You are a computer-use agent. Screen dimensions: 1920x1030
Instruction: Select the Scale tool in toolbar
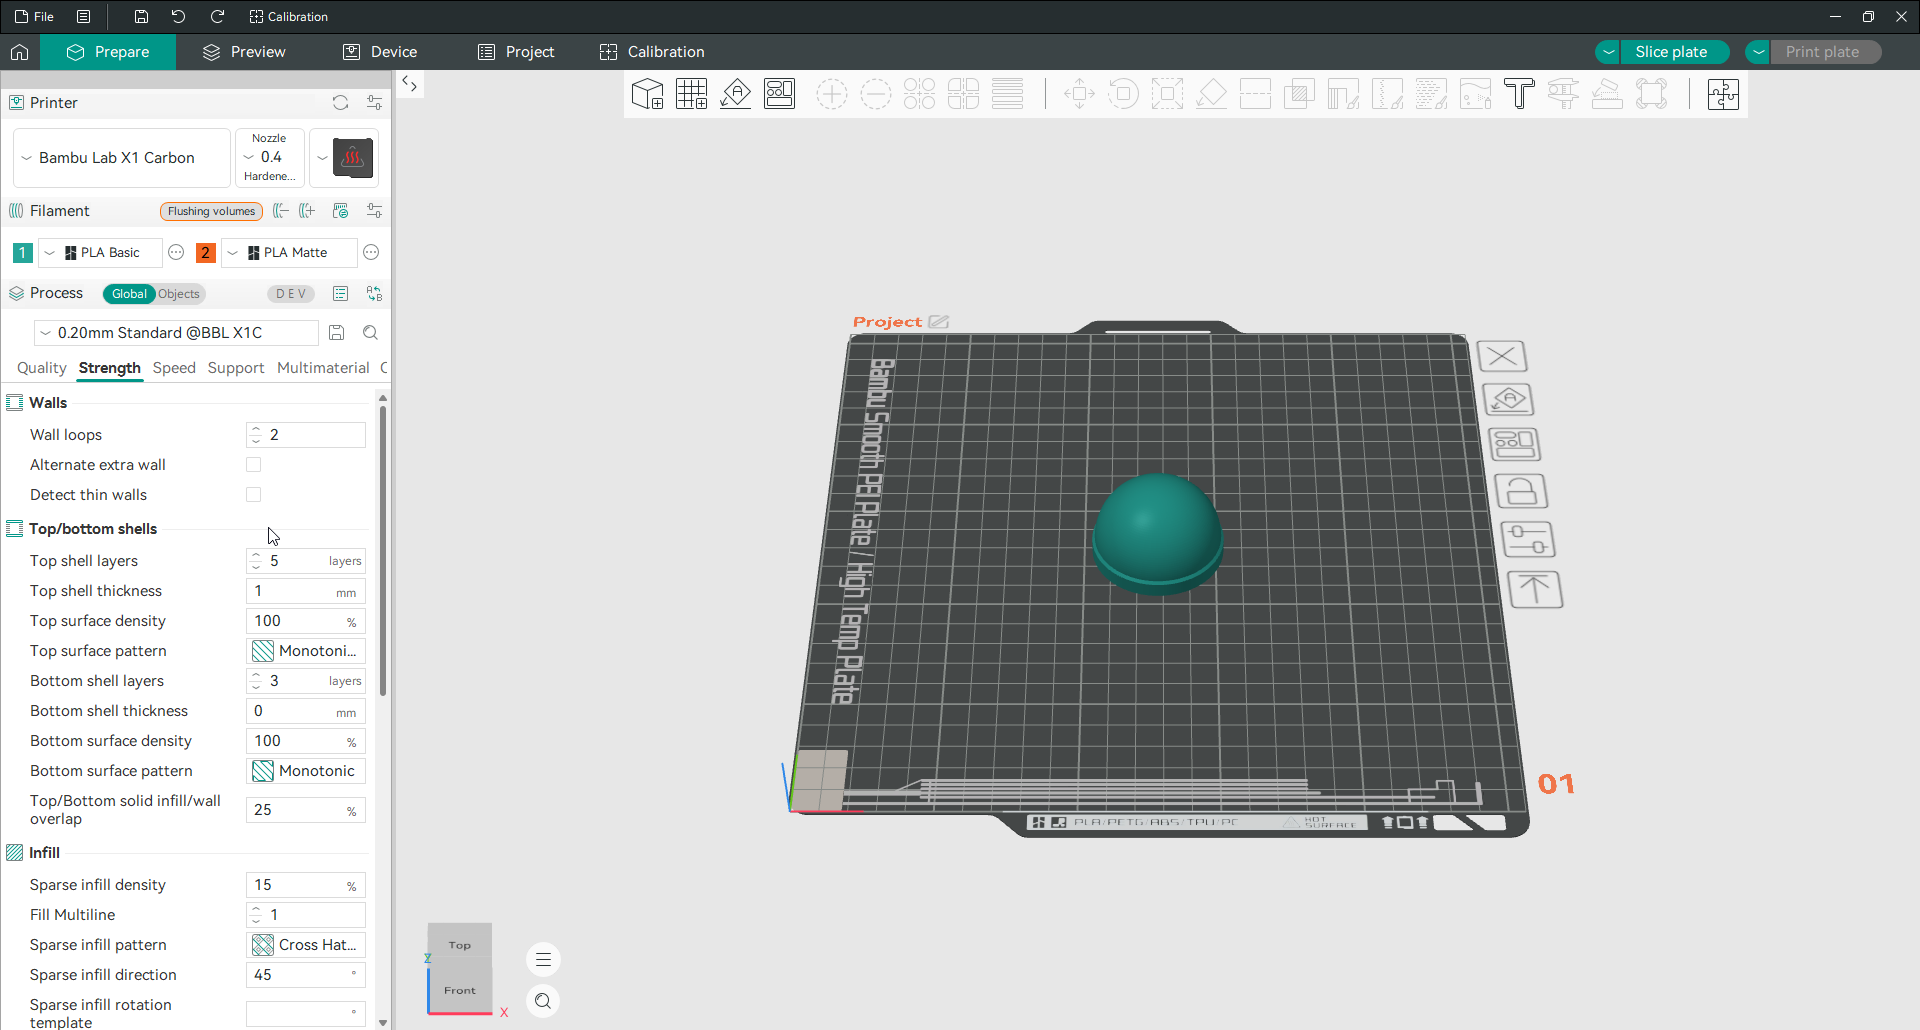[x=1167, y=94]
